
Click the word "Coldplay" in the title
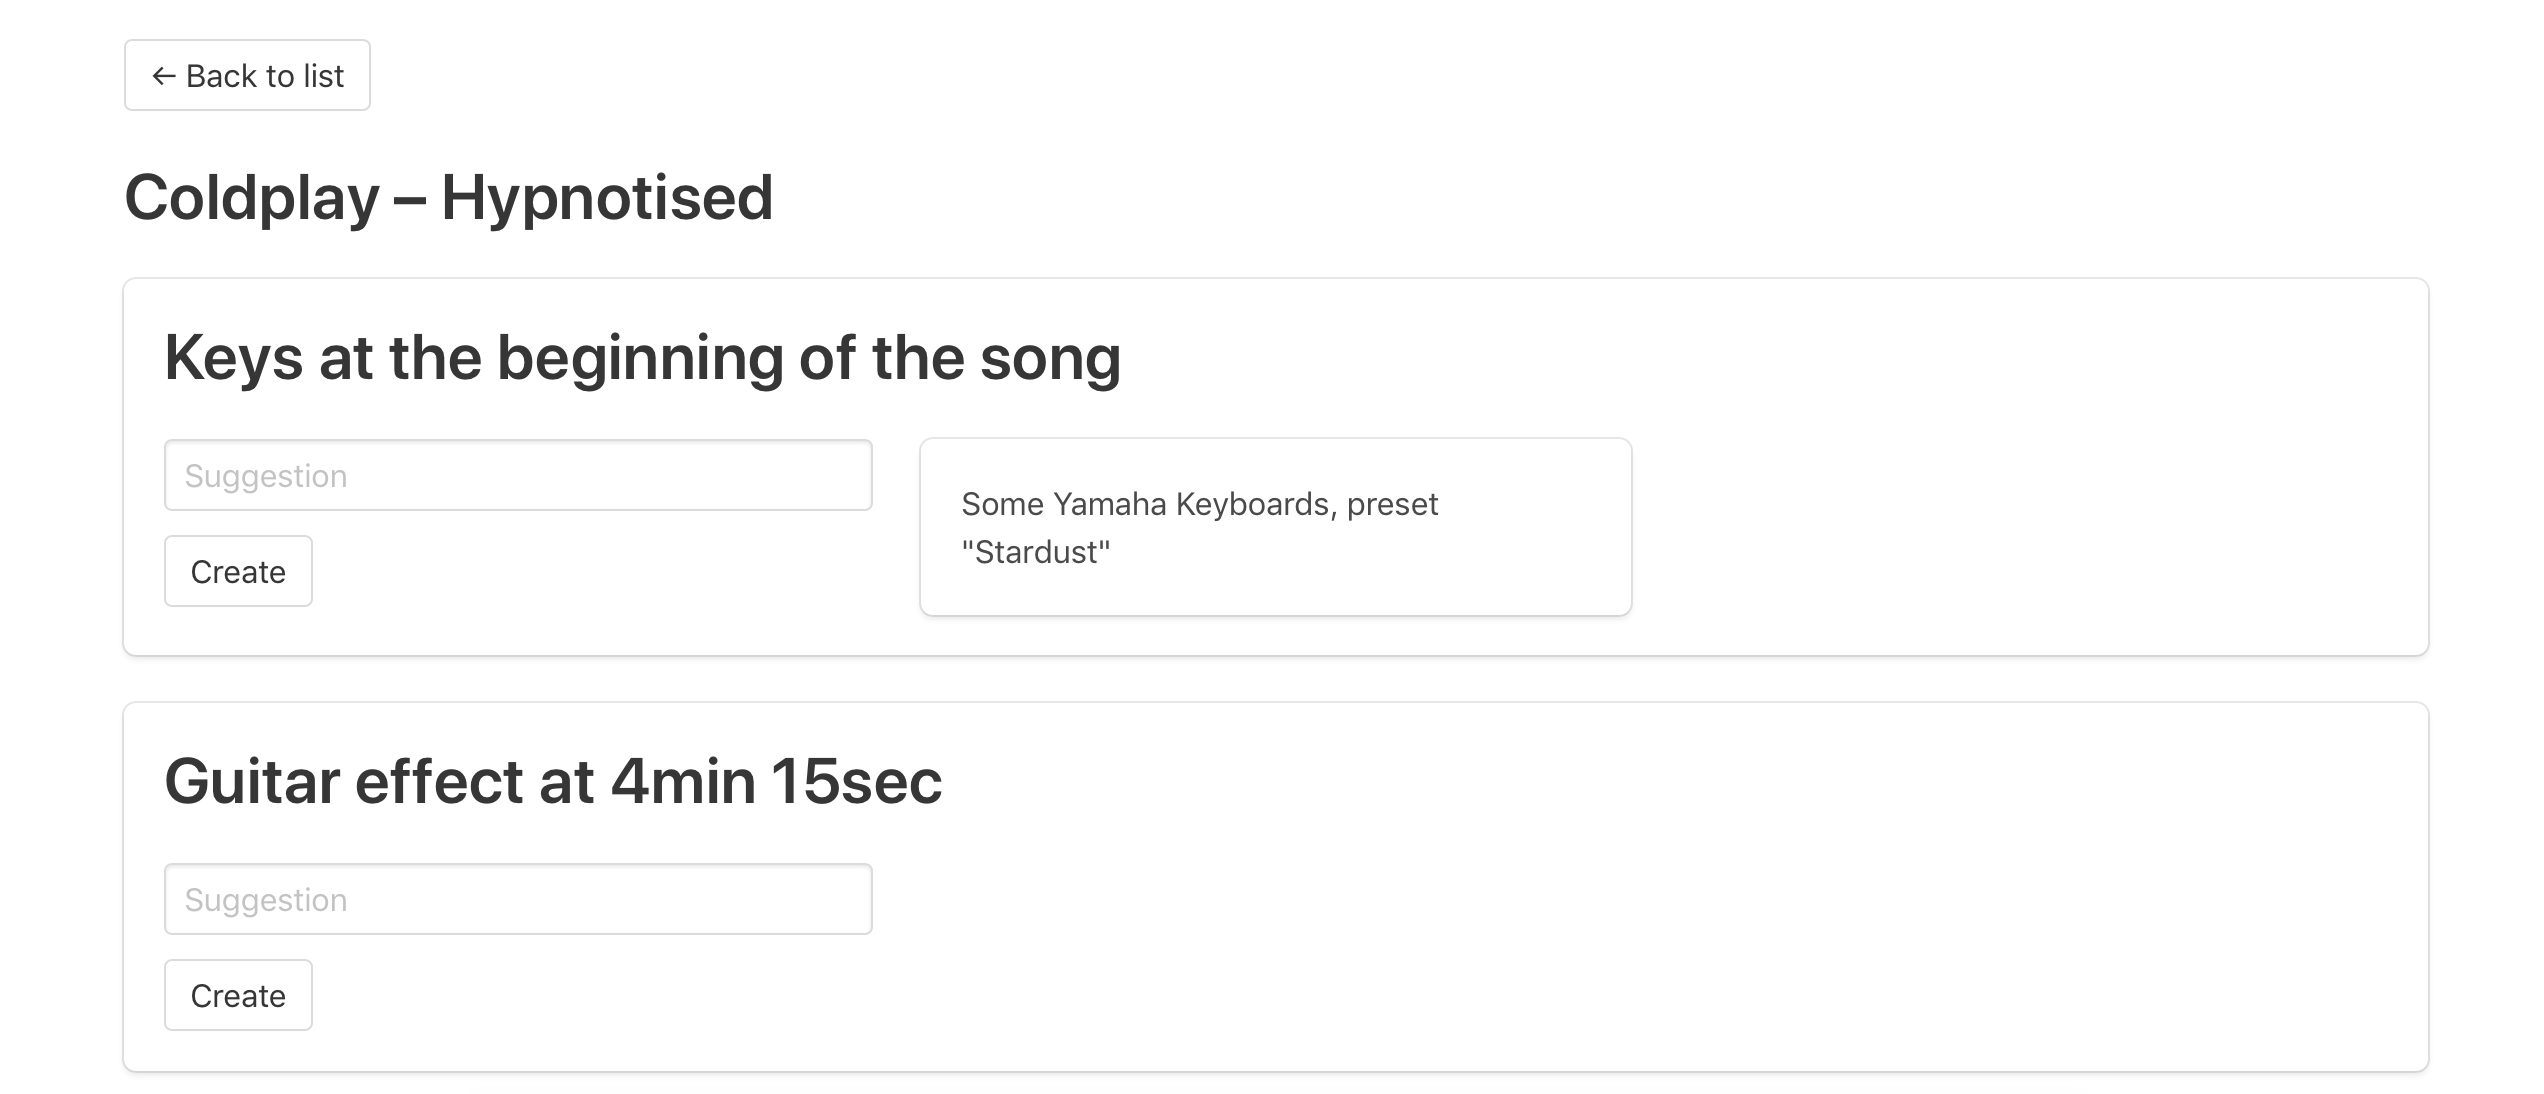(252, 198)
